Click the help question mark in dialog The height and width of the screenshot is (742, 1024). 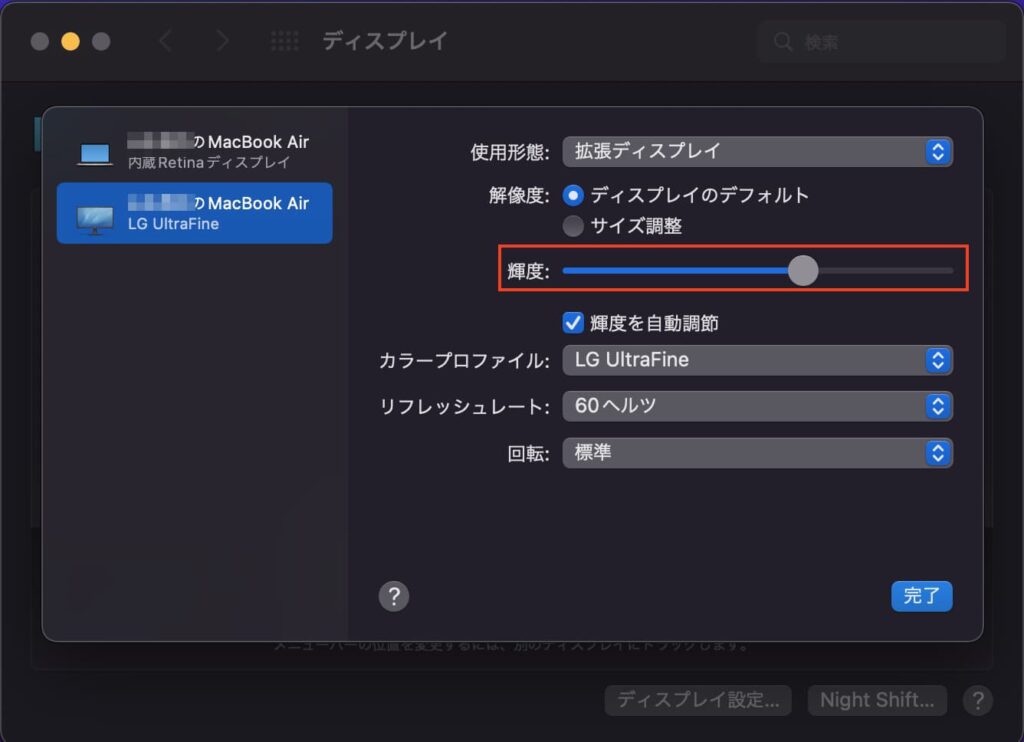pyautogui.click(x=394, y=597)
